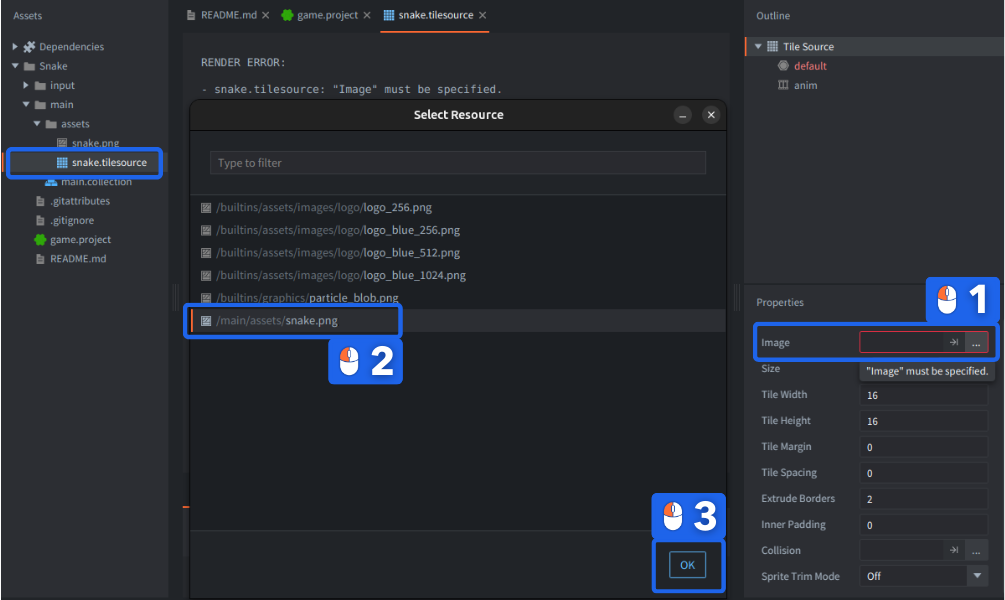
Task: Click the Collision field's go-to resource arrow
Action: coord(954,550)
